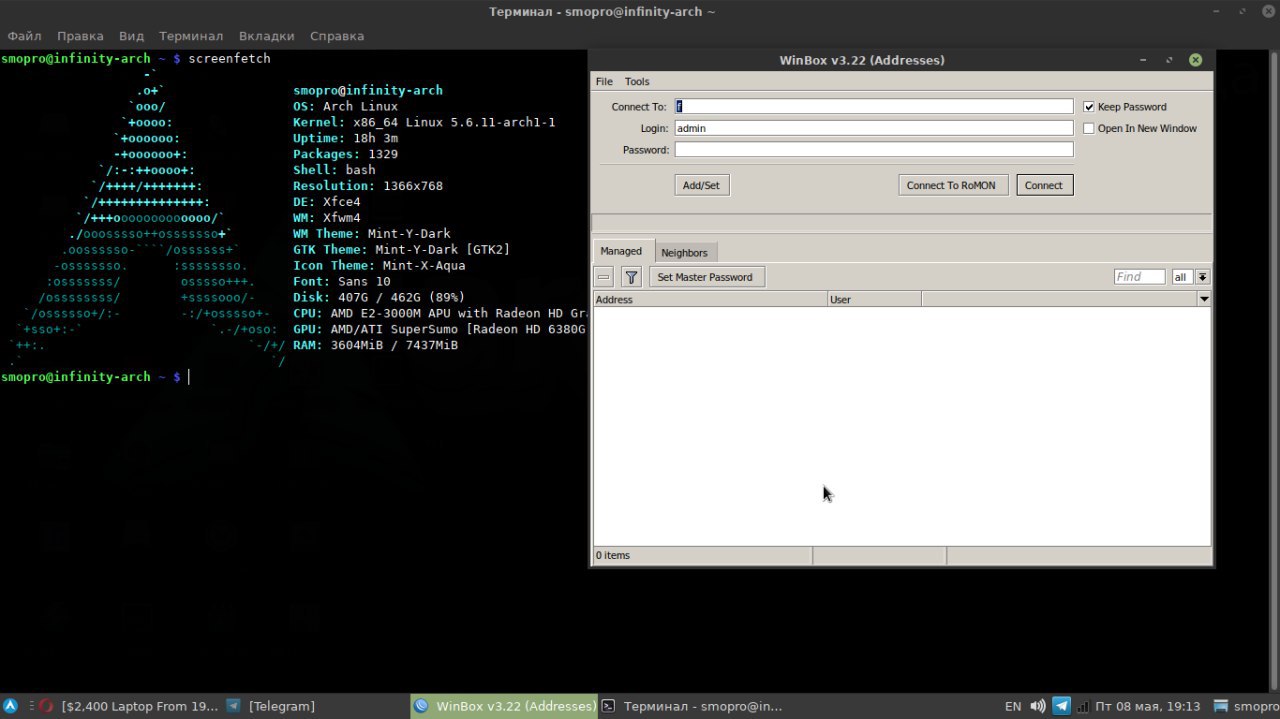Click the funnel filter icon in WinBox
The image size is (1280, 719).
point(631,277)
